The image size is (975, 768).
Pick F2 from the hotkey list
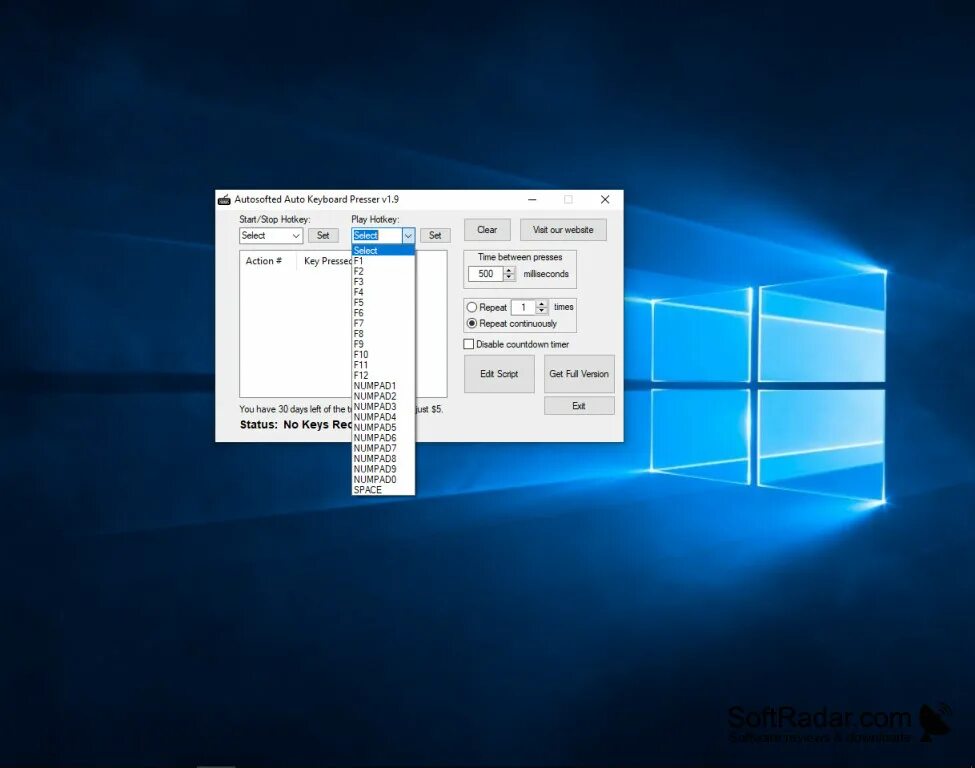[383, 271]
